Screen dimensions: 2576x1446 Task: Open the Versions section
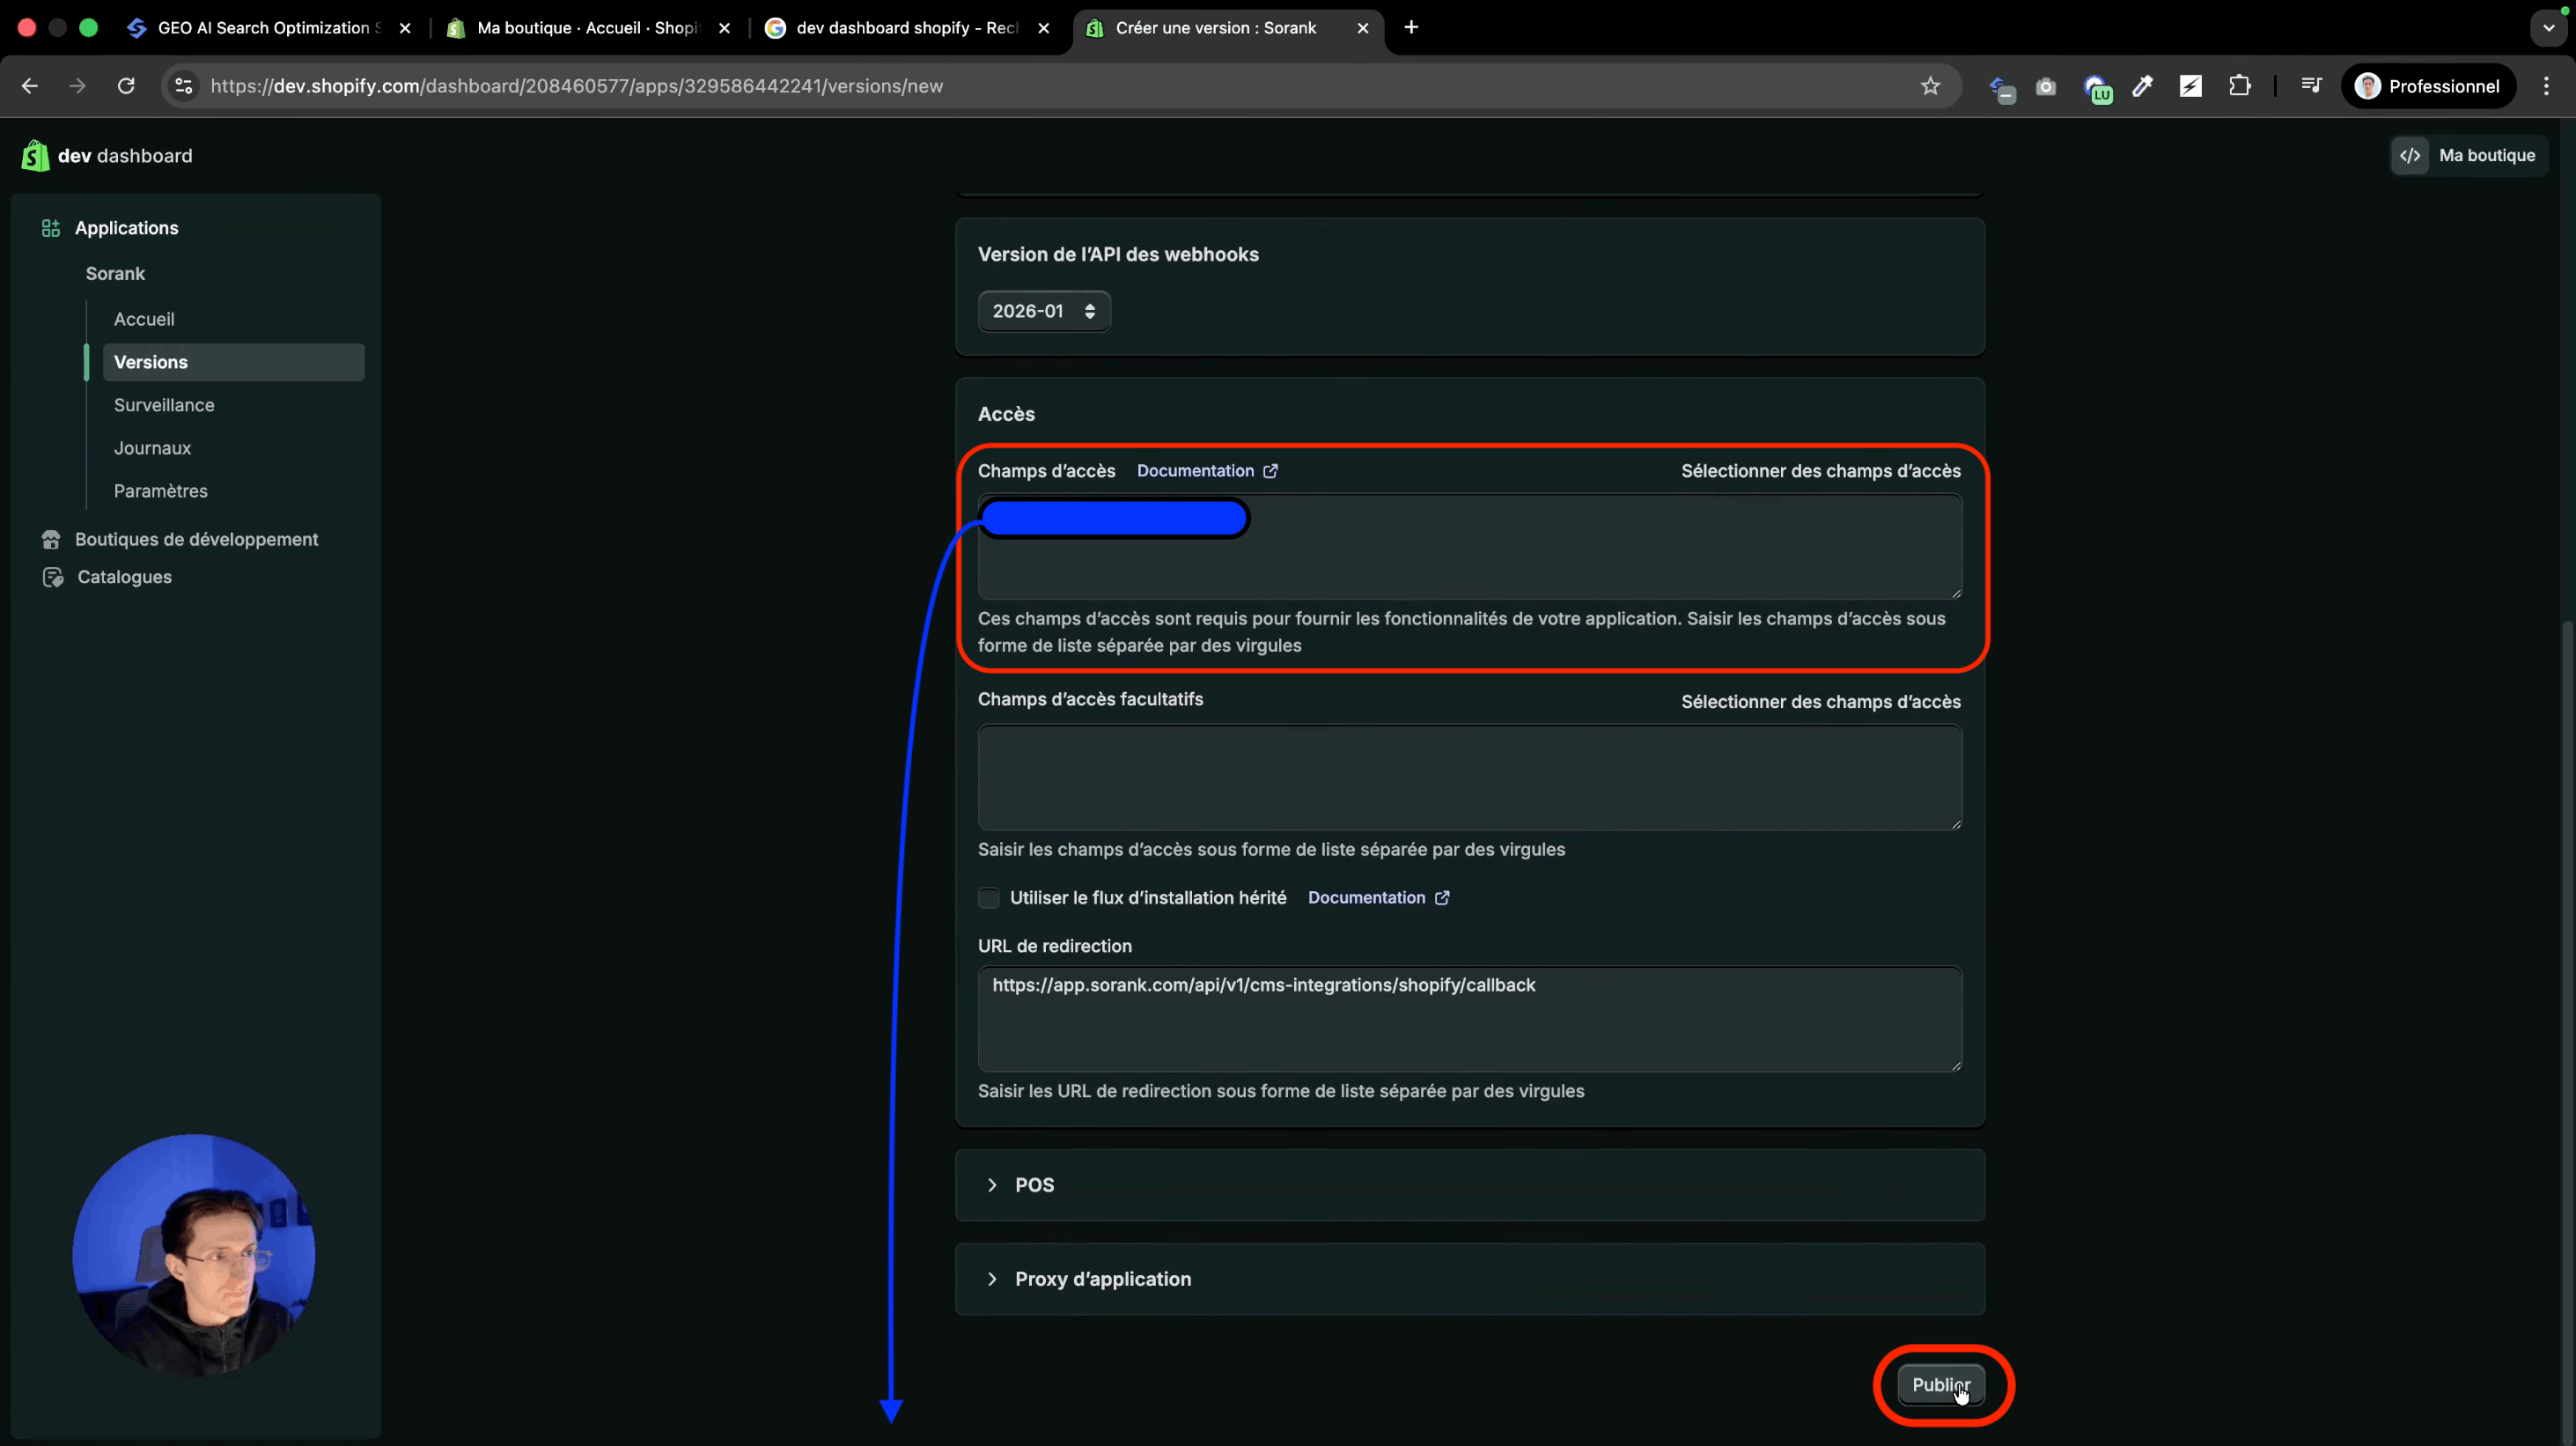point(234,363)
